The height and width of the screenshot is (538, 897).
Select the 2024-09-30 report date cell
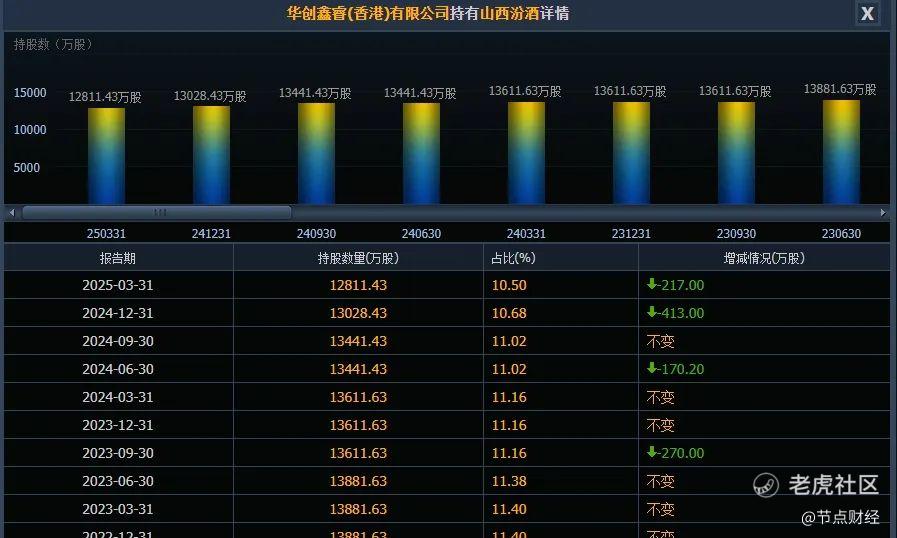(118, 341)
